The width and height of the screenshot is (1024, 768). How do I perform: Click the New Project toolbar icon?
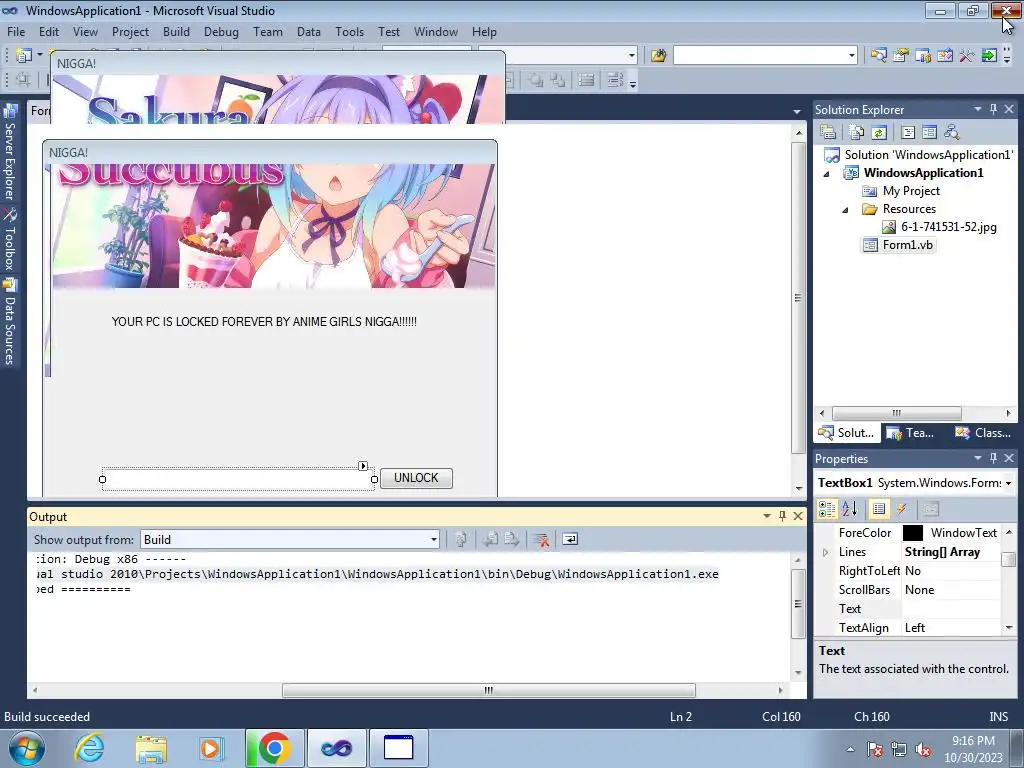24,56
